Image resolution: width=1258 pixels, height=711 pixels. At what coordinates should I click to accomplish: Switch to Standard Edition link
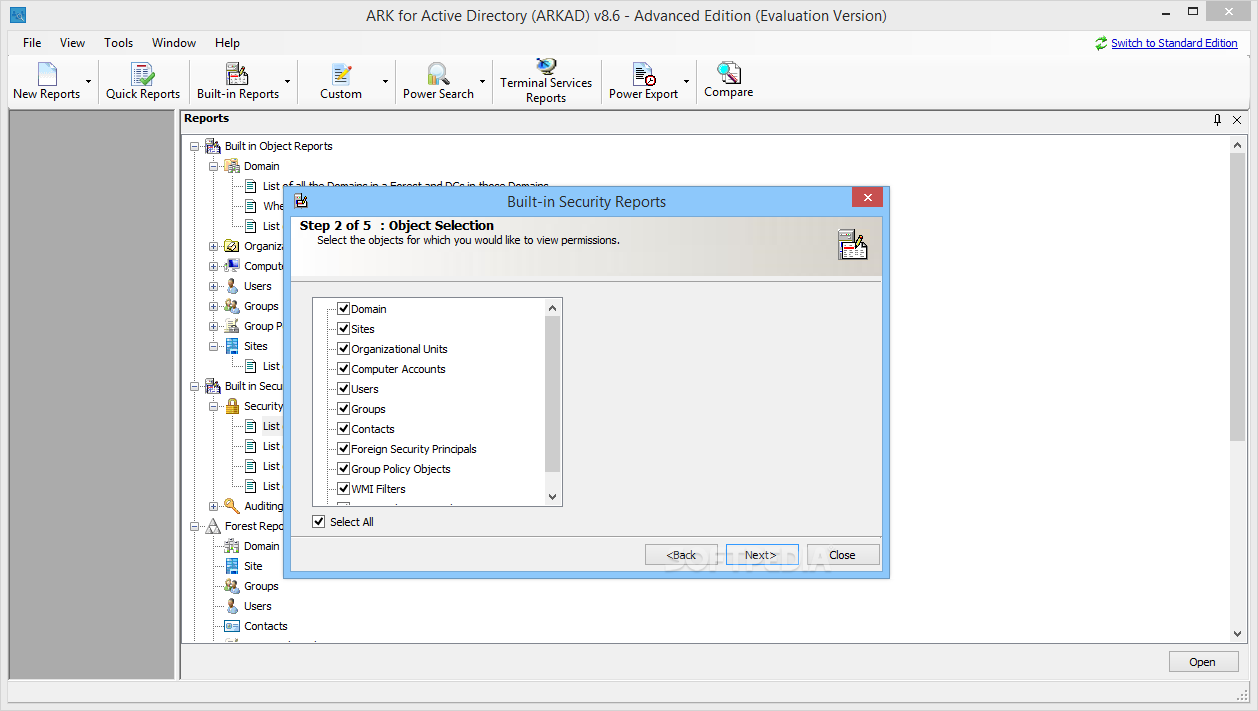coord(1174,43)
